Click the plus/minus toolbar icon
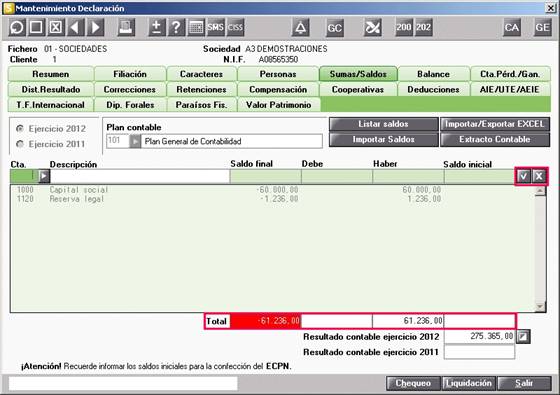 156,28
